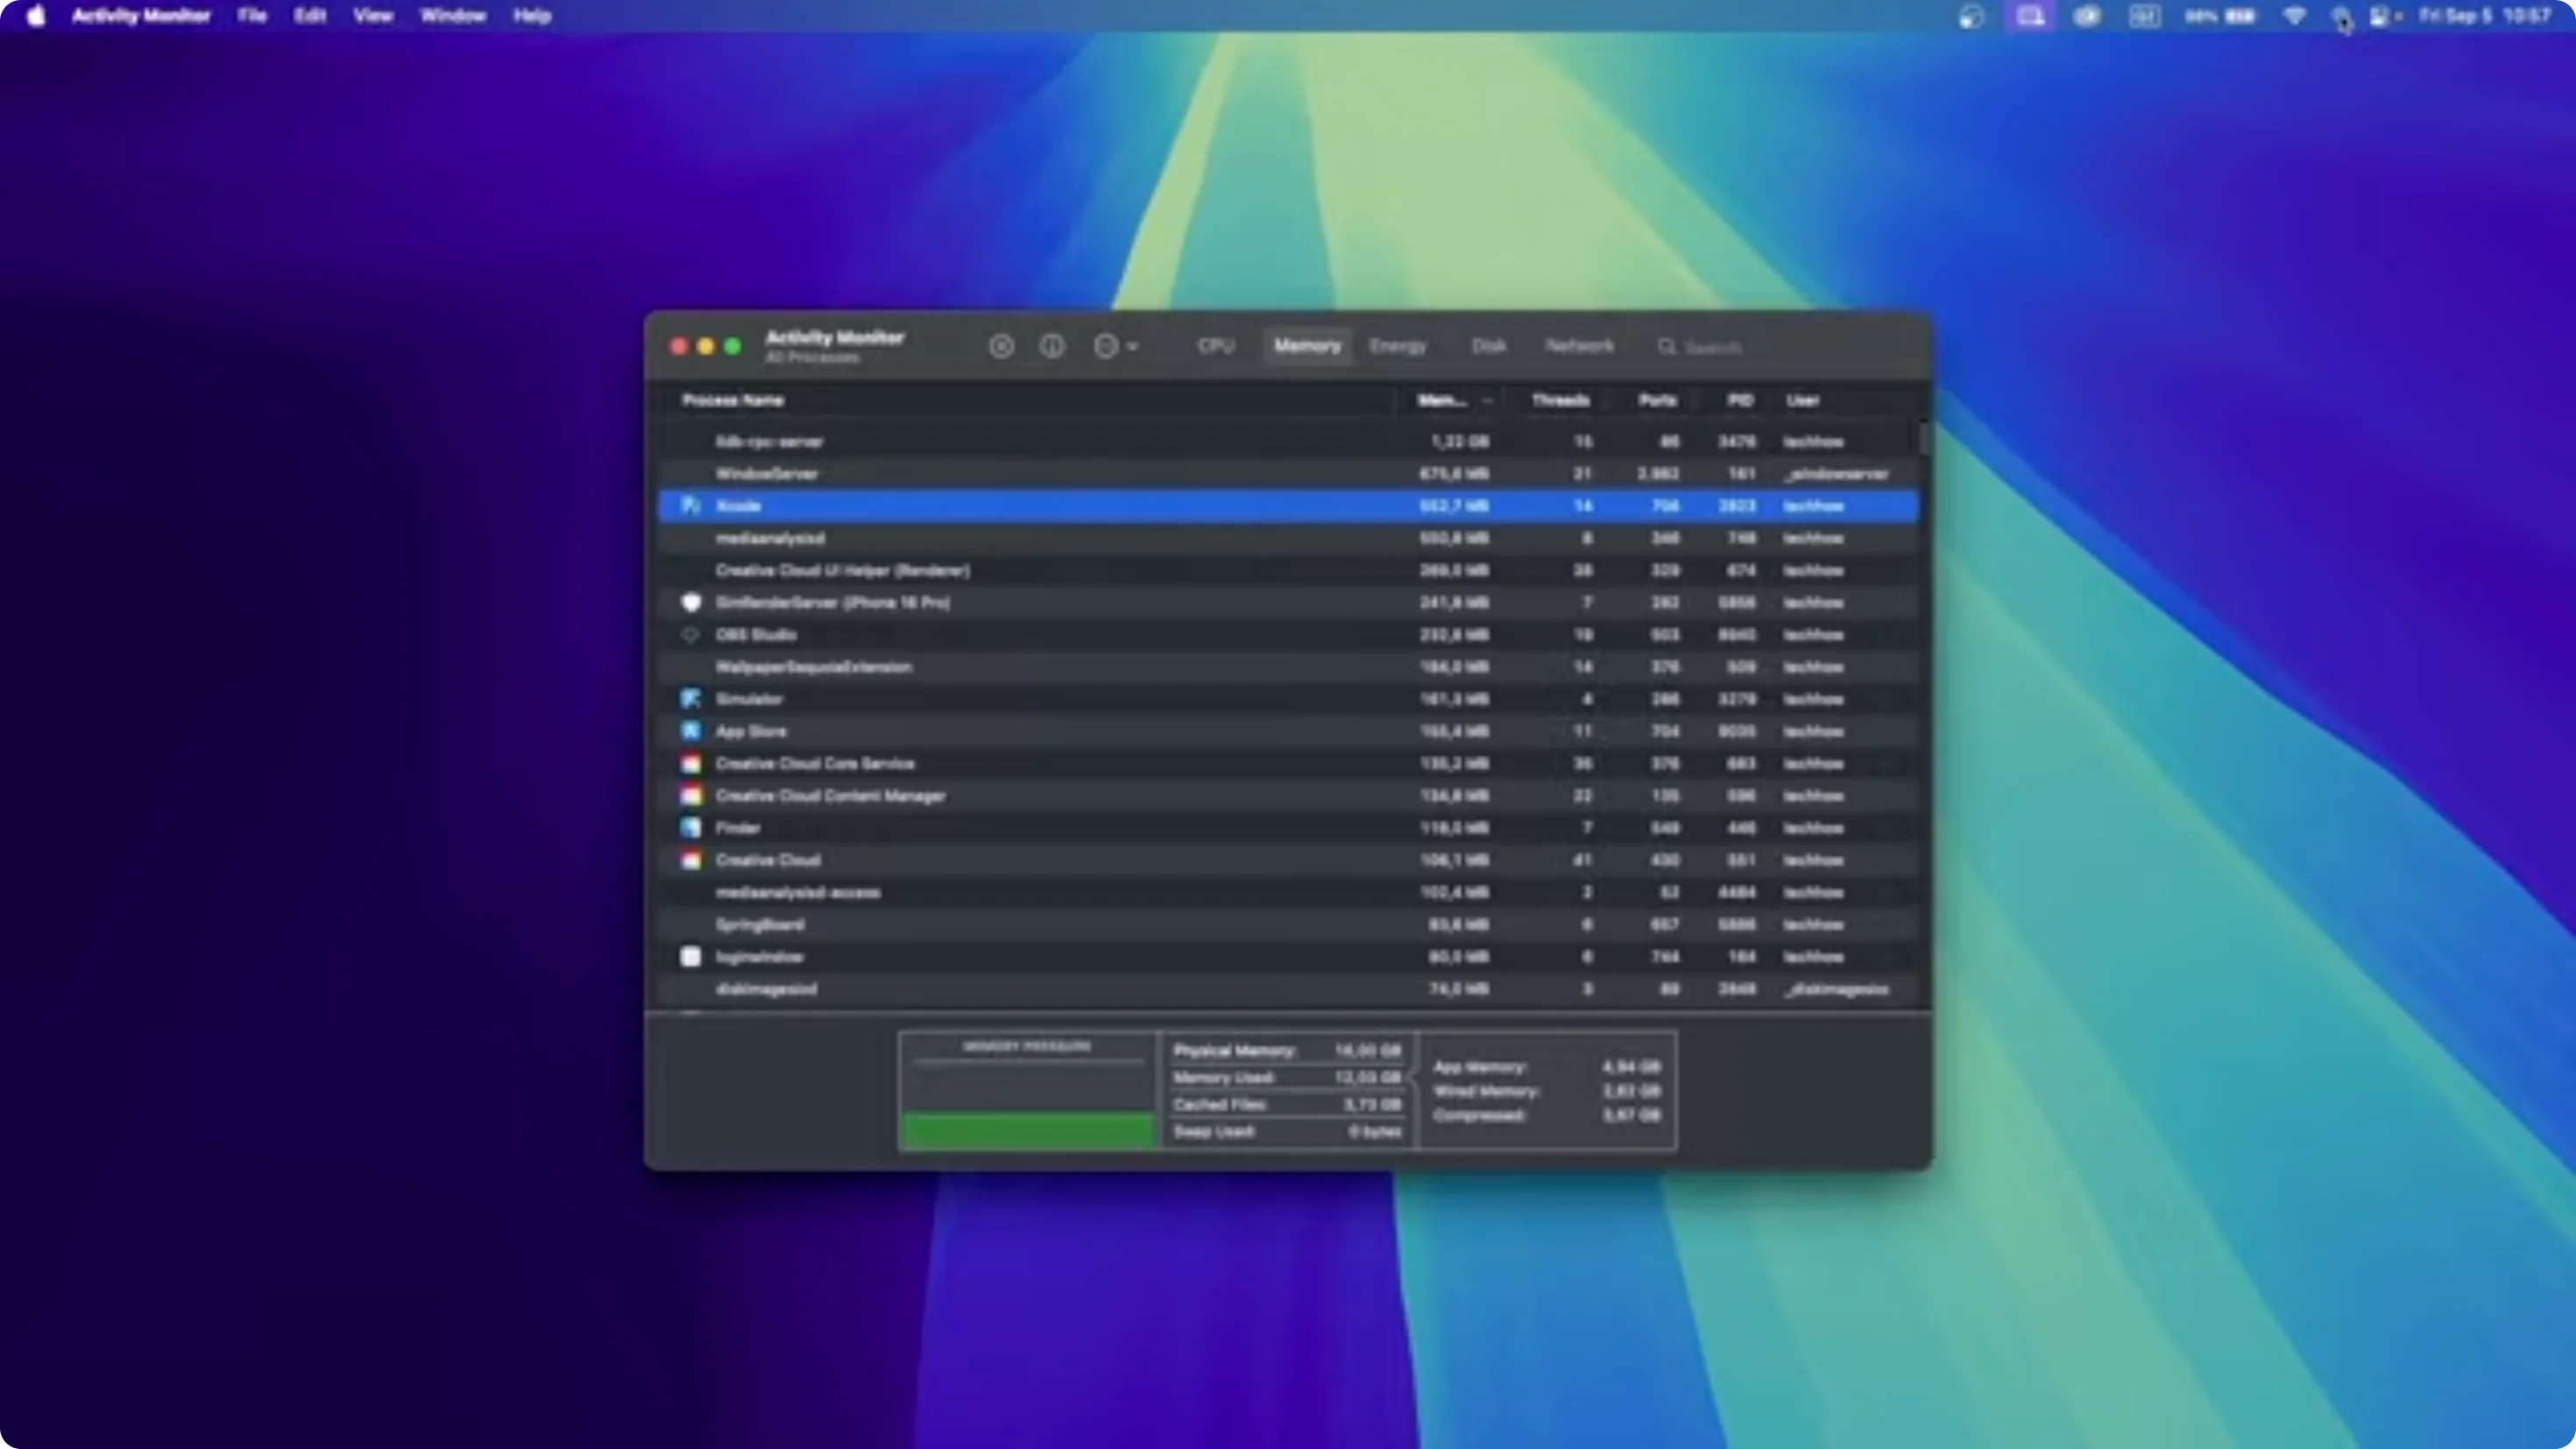
Task: Switch to the CPU tab
Action: [x=1215, y=345]
